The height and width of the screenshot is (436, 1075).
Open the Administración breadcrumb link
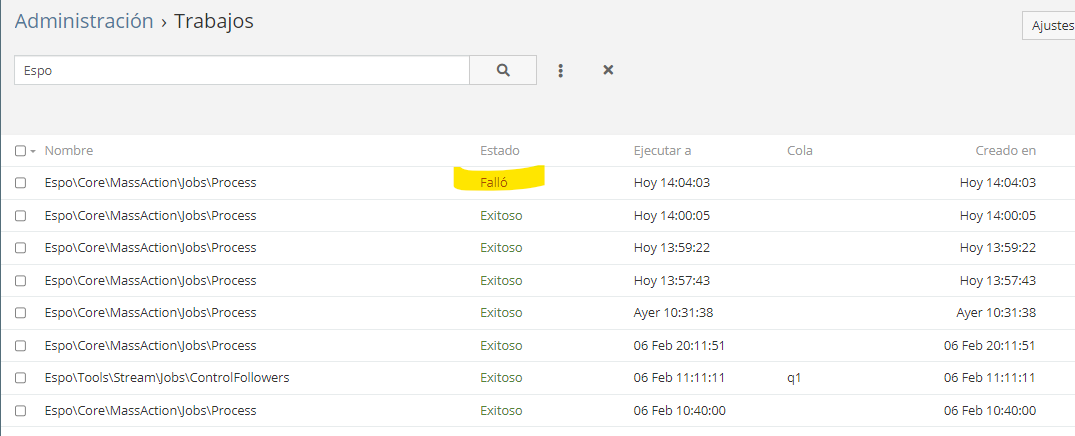[x=84, y=21]
